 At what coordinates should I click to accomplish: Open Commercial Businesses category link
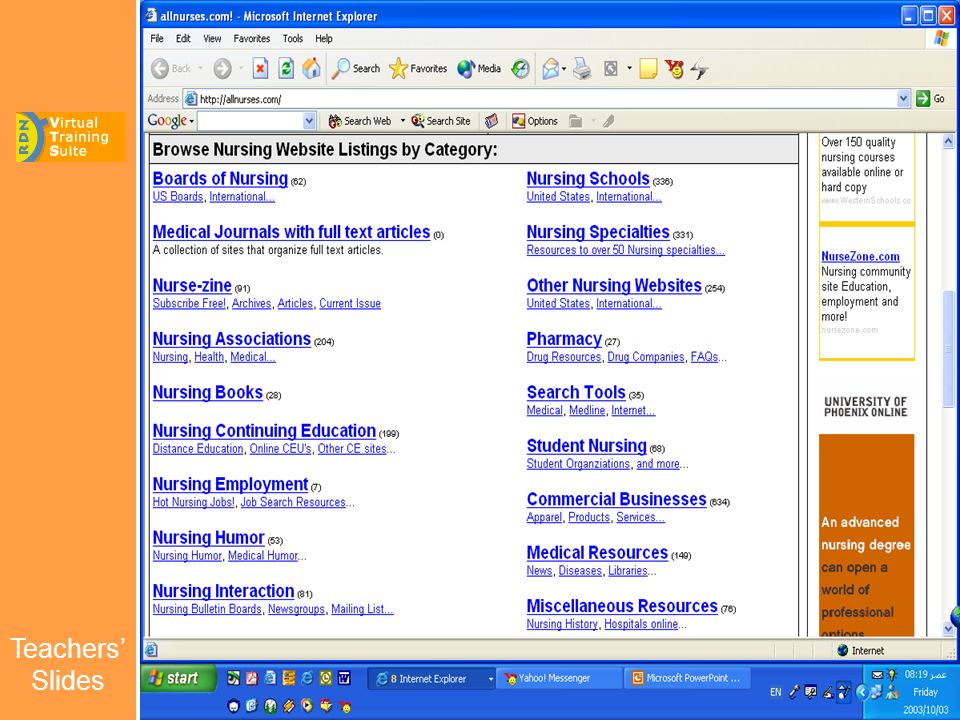(x=617, y=500)
